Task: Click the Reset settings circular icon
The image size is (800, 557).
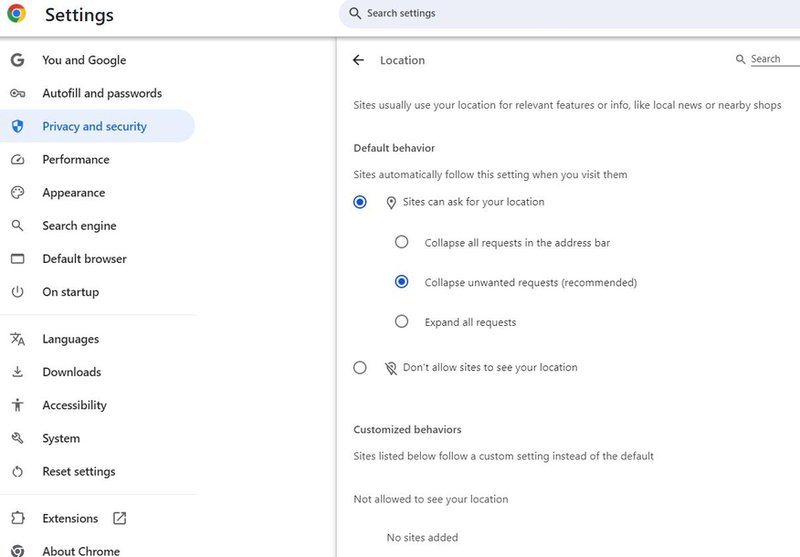Action: [x=17, y=471]
